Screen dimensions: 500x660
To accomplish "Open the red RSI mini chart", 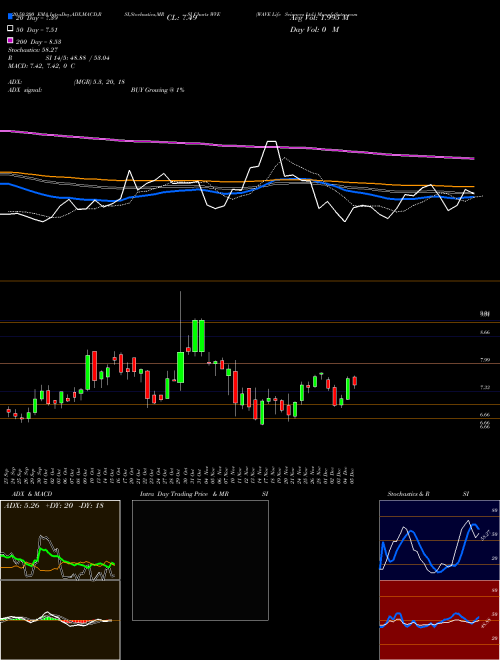I will click(439, 620).
